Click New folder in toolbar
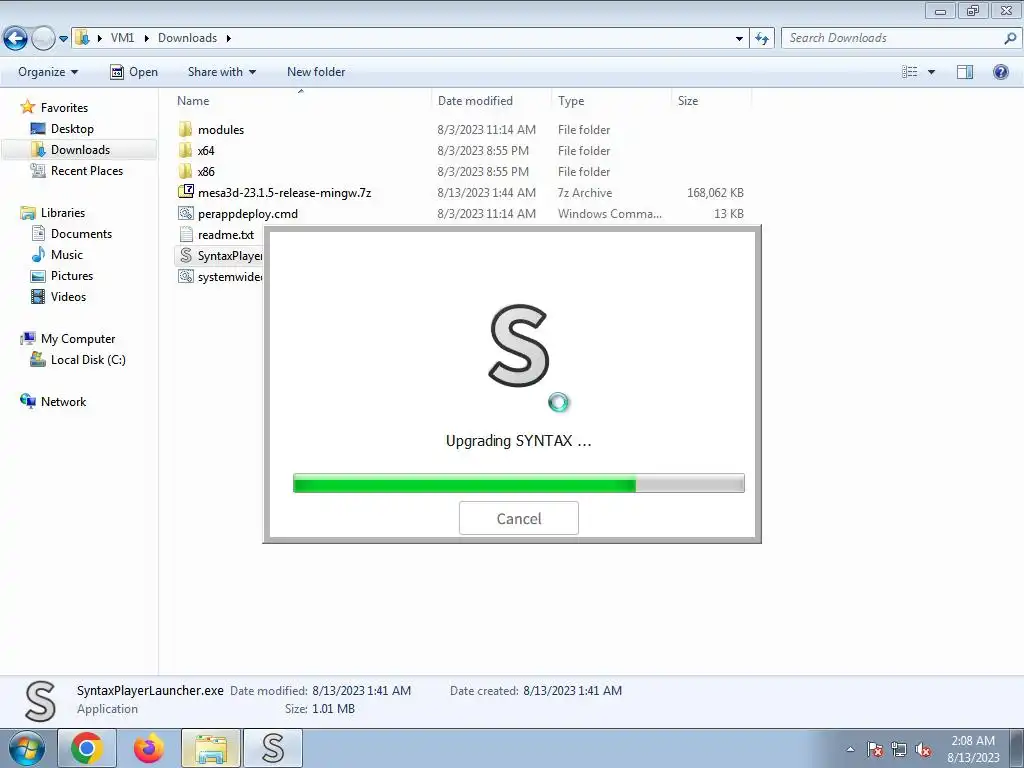 point(316,72)
